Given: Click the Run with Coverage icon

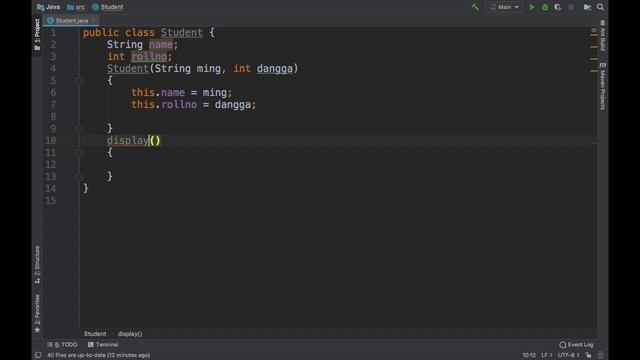Looking at the screenshot, I should [x=558, y=7].
